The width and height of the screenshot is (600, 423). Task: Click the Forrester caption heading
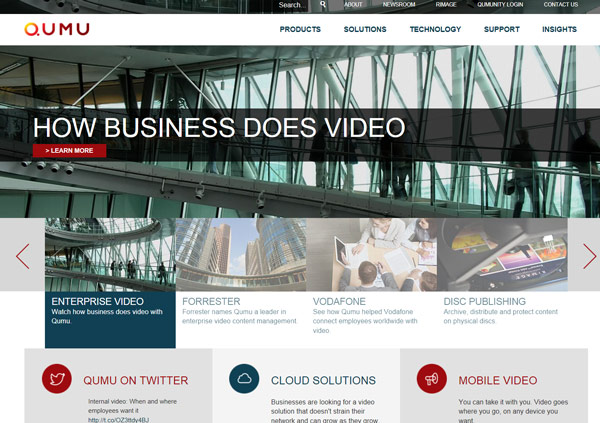pyautogui.click(x=211, y=301)
